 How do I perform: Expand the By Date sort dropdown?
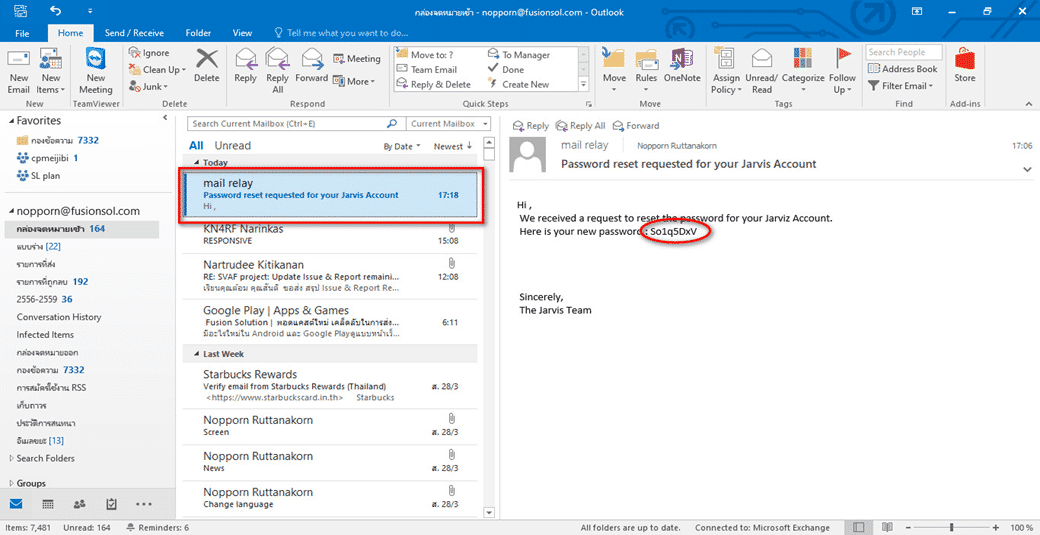[x=402, y=146]
